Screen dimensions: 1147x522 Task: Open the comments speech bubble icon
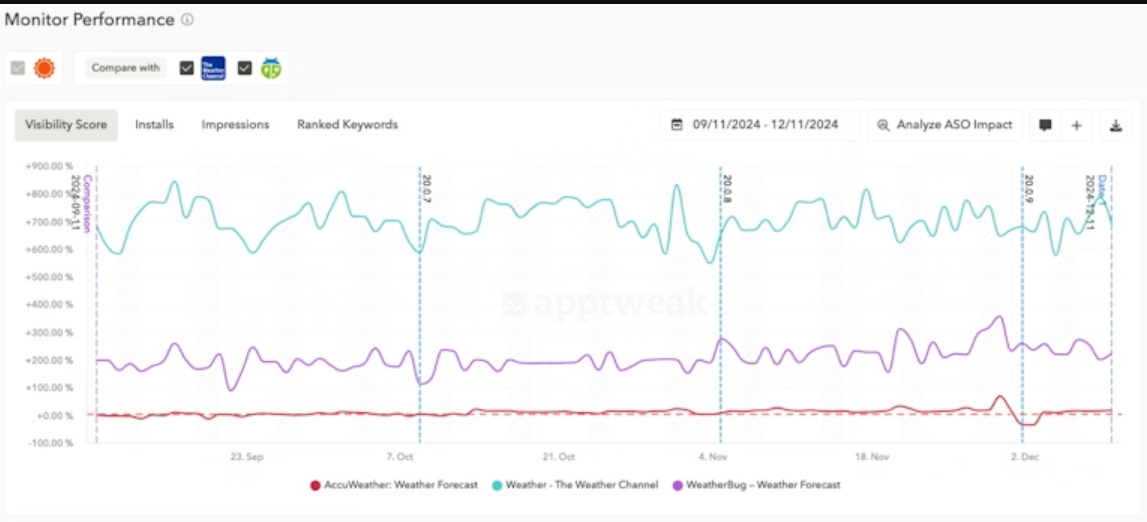1045,125
